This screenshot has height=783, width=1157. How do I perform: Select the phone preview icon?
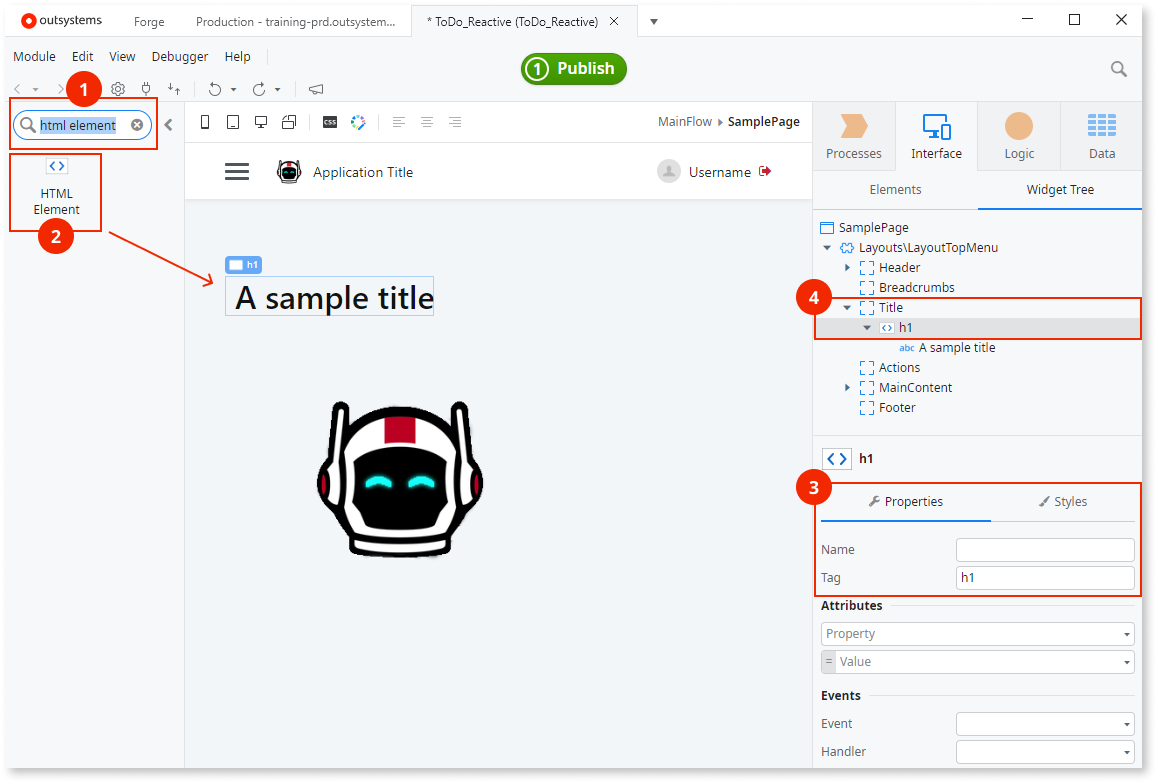204,121
